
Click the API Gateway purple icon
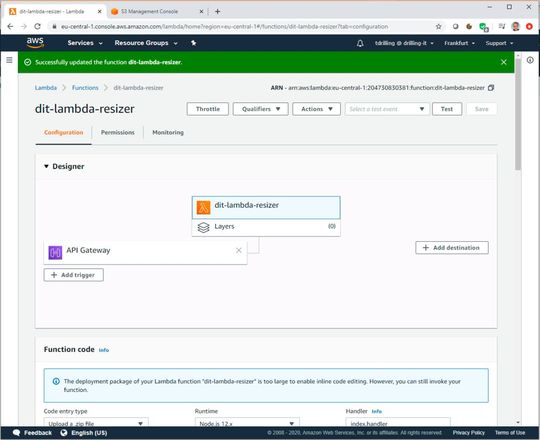pyautogui.click(x=55, y=252)
